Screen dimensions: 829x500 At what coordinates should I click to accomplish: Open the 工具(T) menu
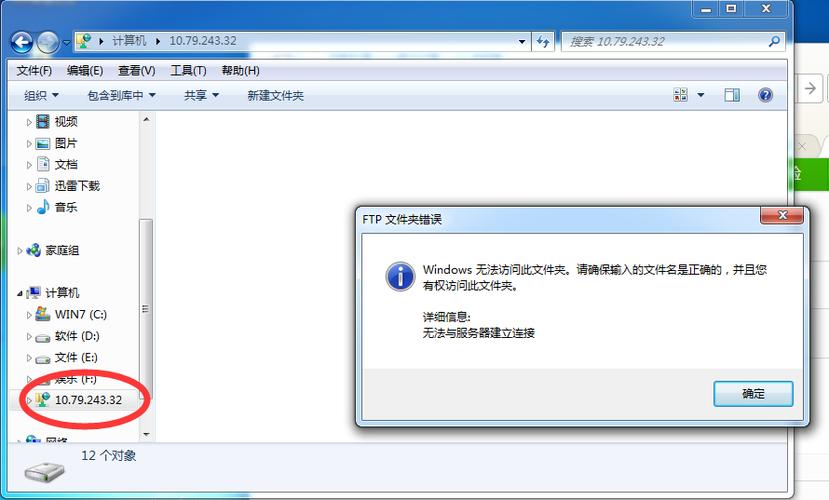(188, 70)
